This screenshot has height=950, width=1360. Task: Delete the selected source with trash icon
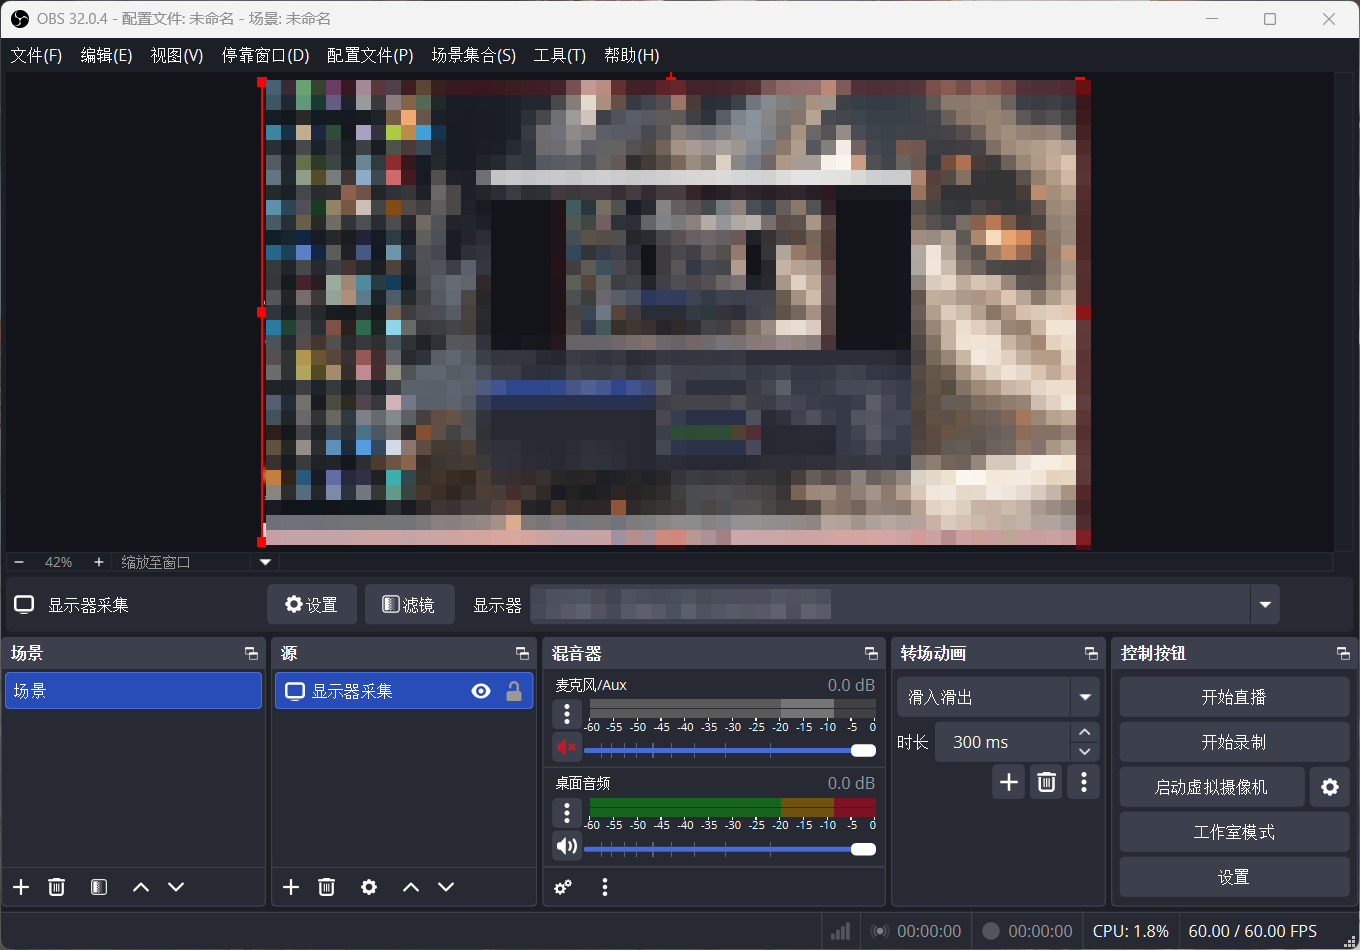coord(327,887)
